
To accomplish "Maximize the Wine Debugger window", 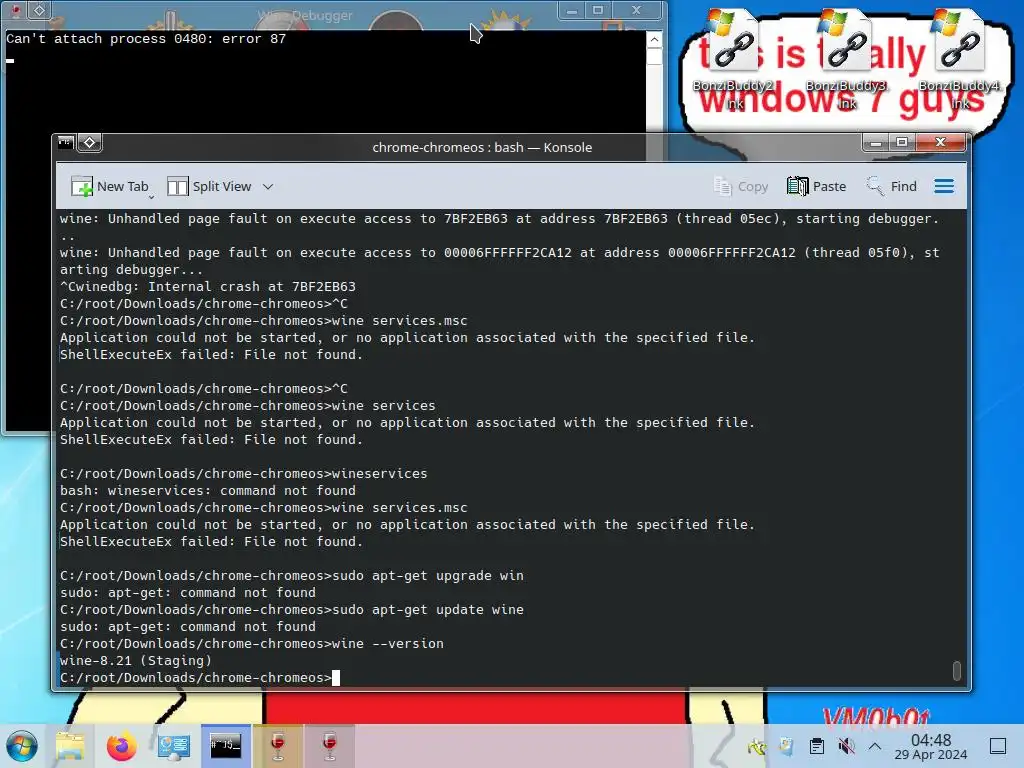I will (597, 10).
